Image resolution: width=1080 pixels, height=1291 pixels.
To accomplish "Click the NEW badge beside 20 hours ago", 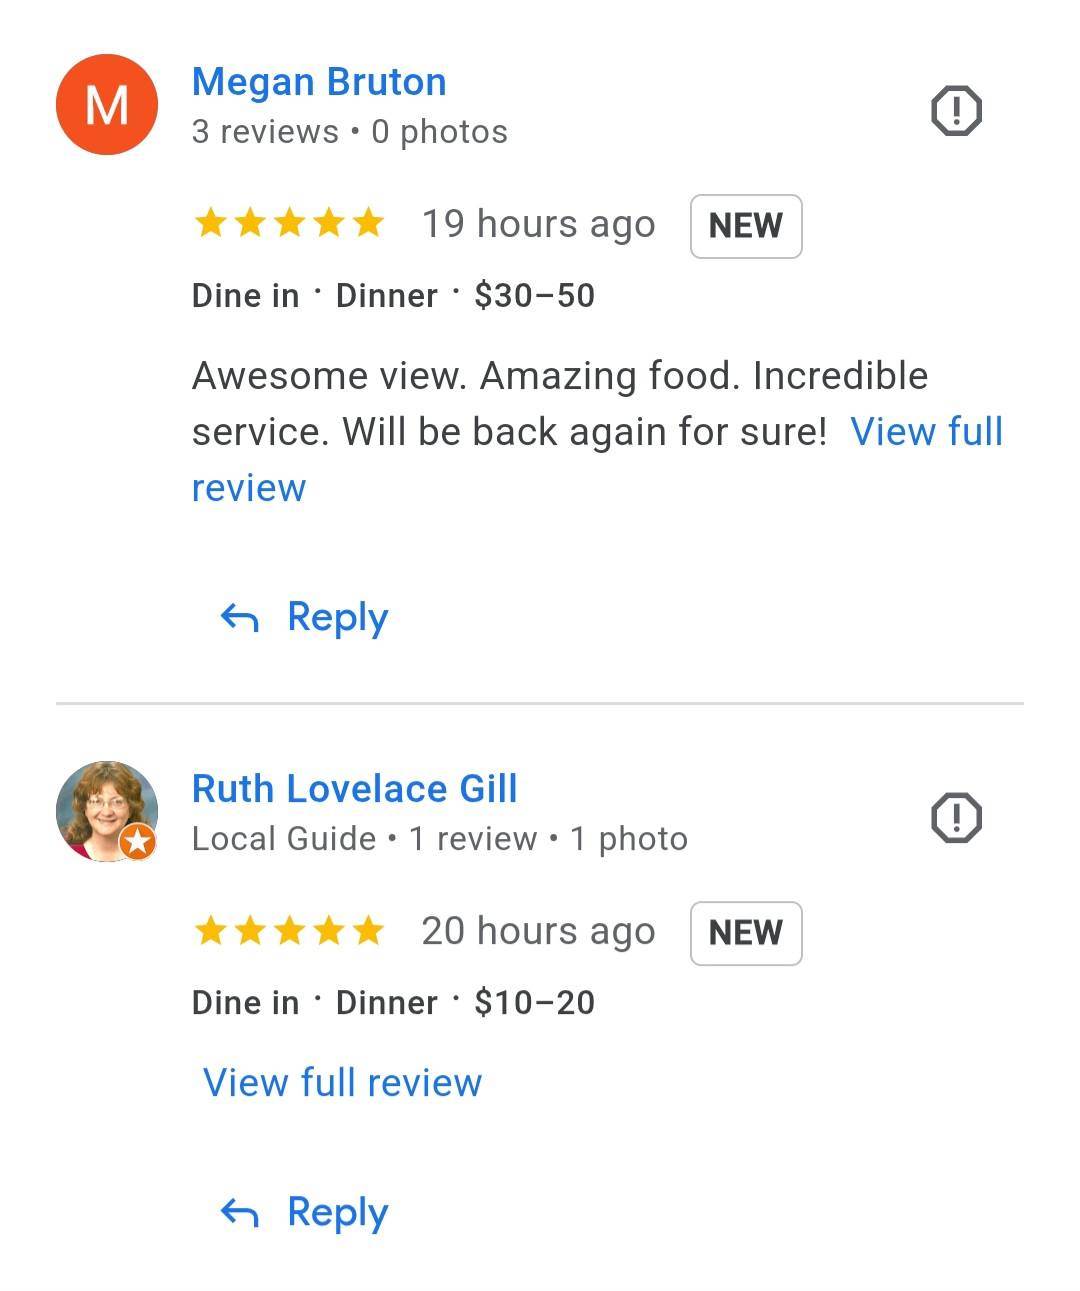I will click(746, 933).
